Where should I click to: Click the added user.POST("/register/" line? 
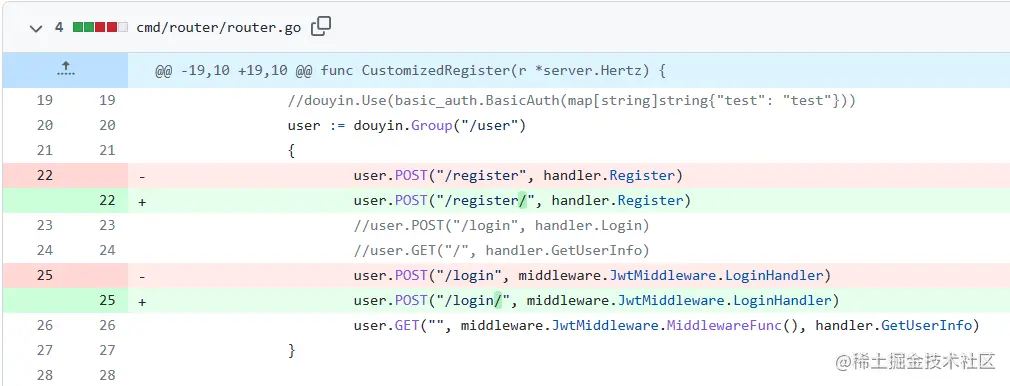point(522,201)
